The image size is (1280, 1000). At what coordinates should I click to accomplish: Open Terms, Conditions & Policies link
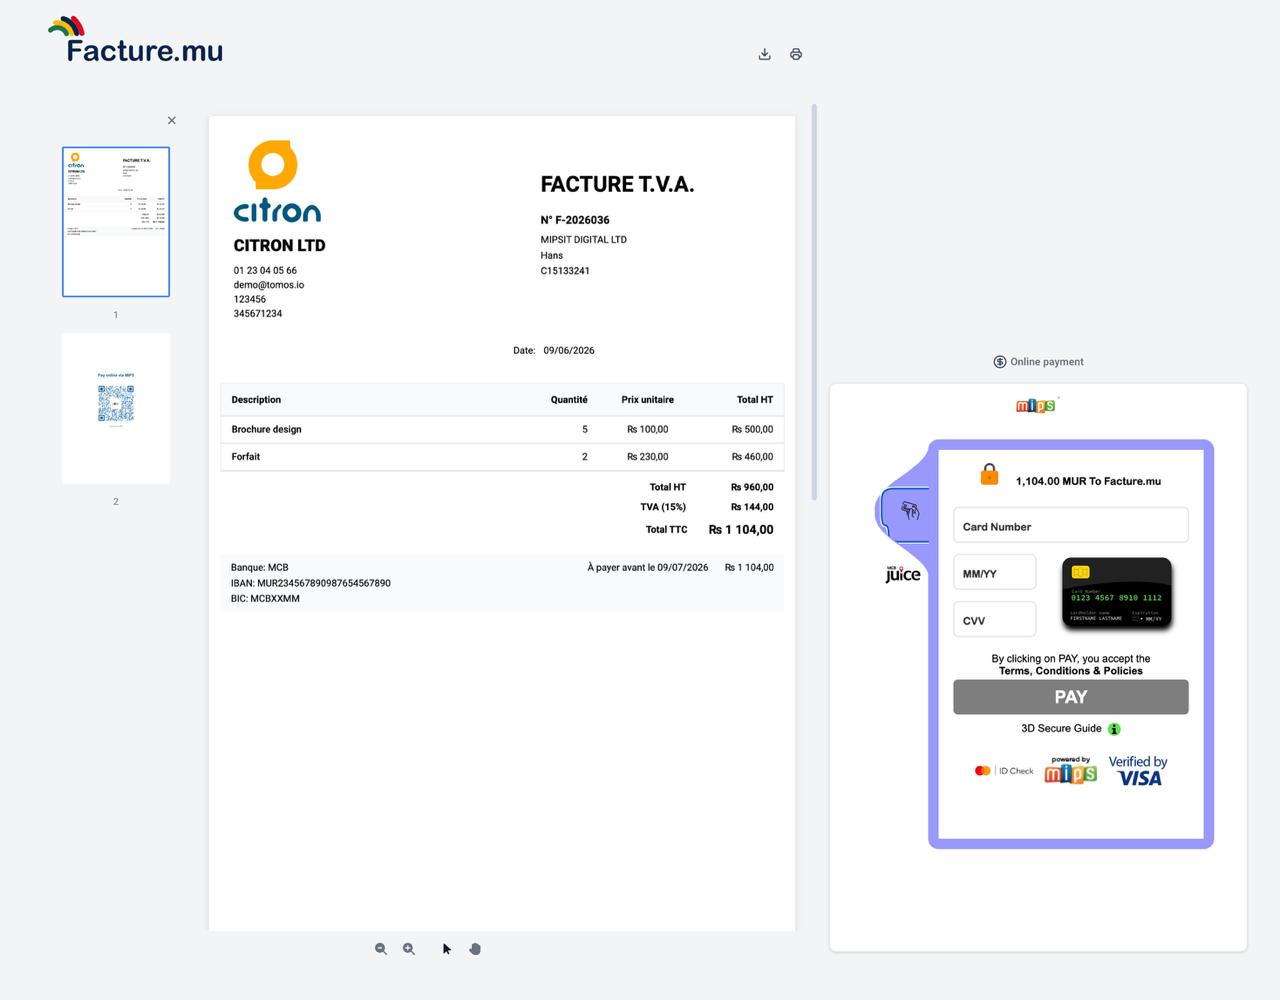tap(1070, 671)
